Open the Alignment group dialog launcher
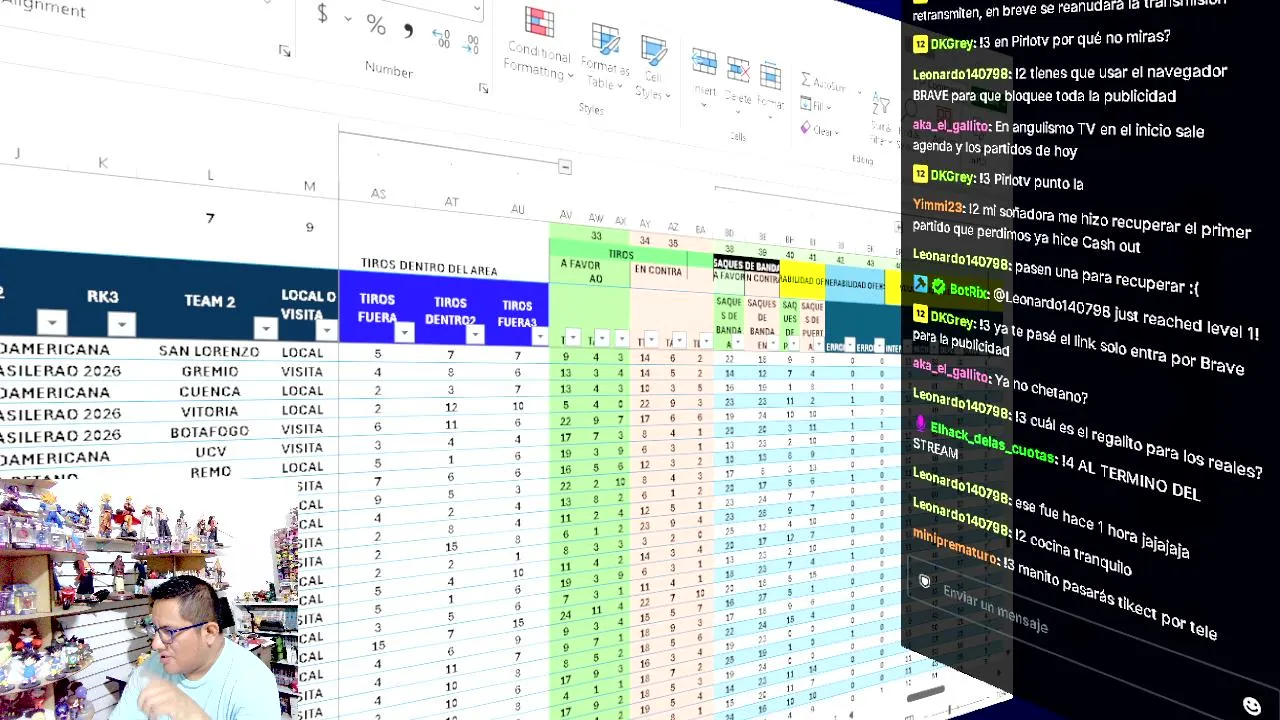Screen dimensions: 1280x720 click(x=284, y=50)
